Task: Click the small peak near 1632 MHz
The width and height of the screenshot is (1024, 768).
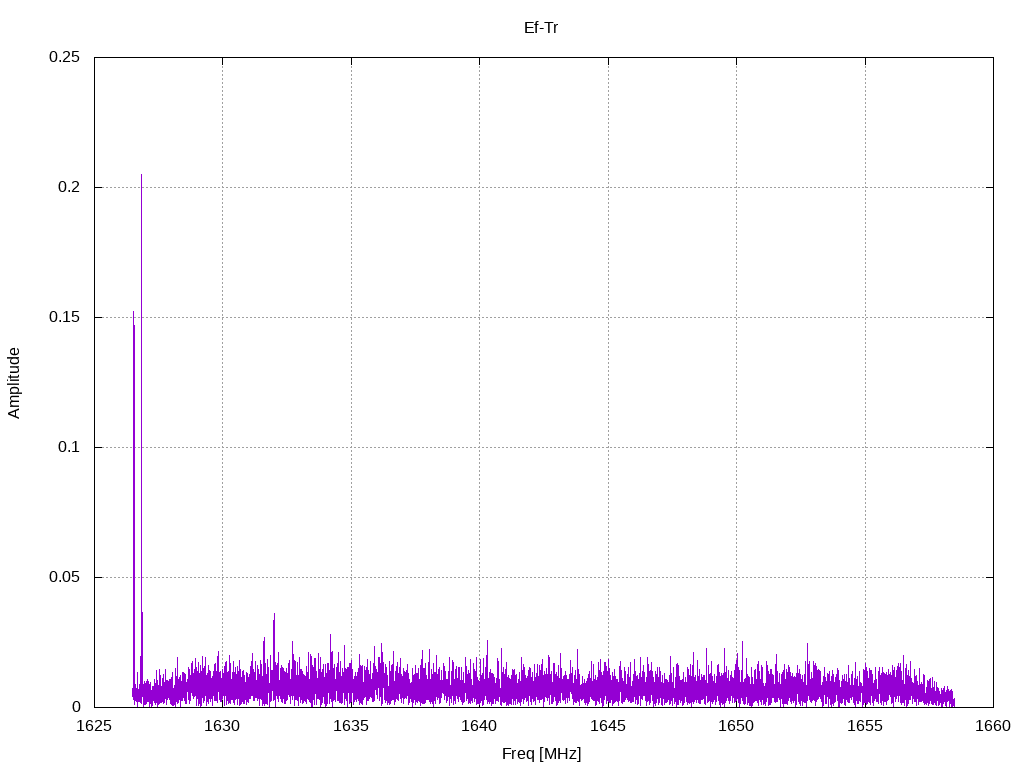Action: 274,614
